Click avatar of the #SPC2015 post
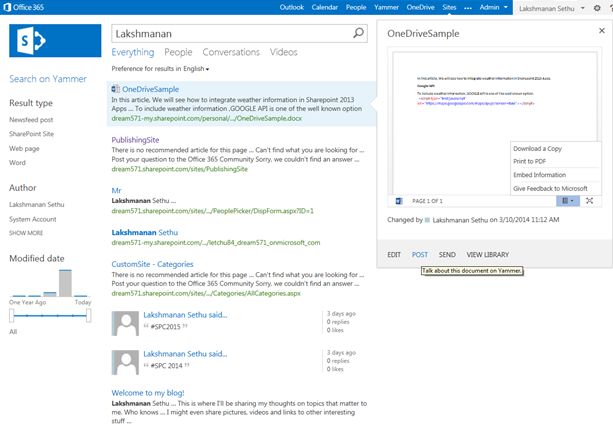Viewport: 613px width, 424px height. [x=125, y=324]
